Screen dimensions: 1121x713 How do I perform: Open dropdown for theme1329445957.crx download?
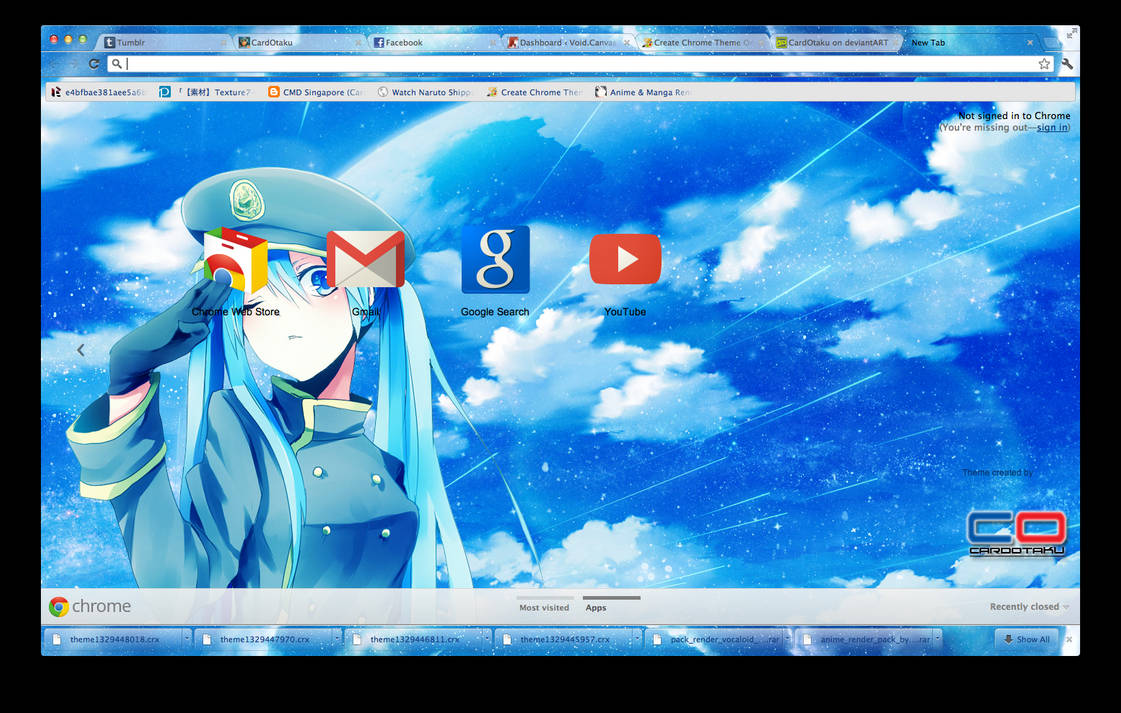pyautogui.click(x=637, y=639)
